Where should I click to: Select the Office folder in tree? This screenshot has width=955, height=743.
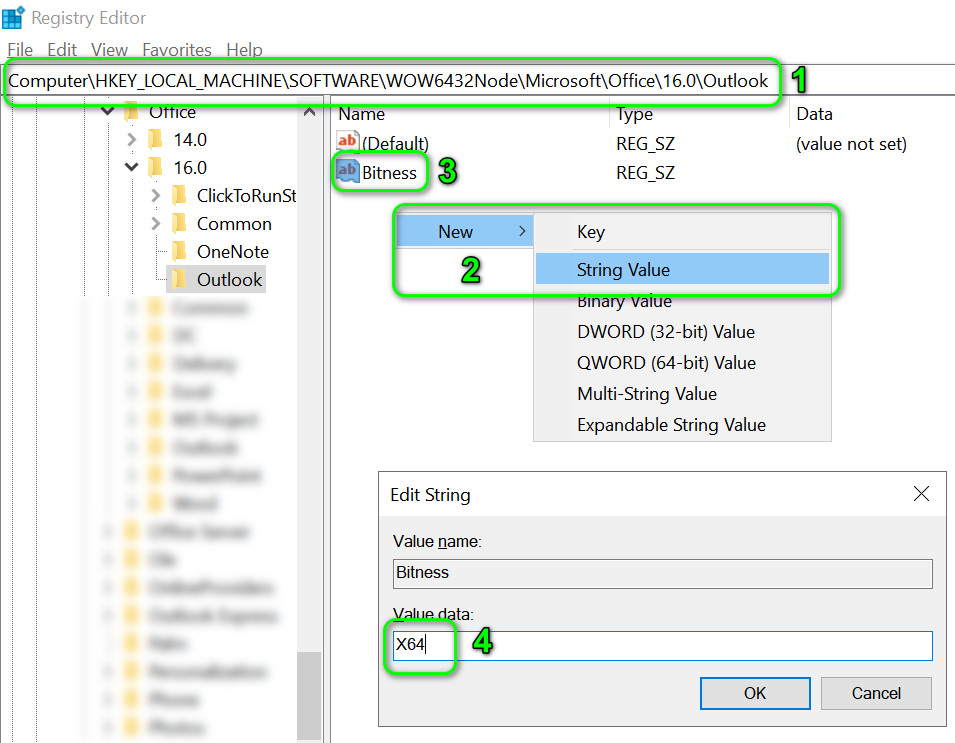click(172, 112)
